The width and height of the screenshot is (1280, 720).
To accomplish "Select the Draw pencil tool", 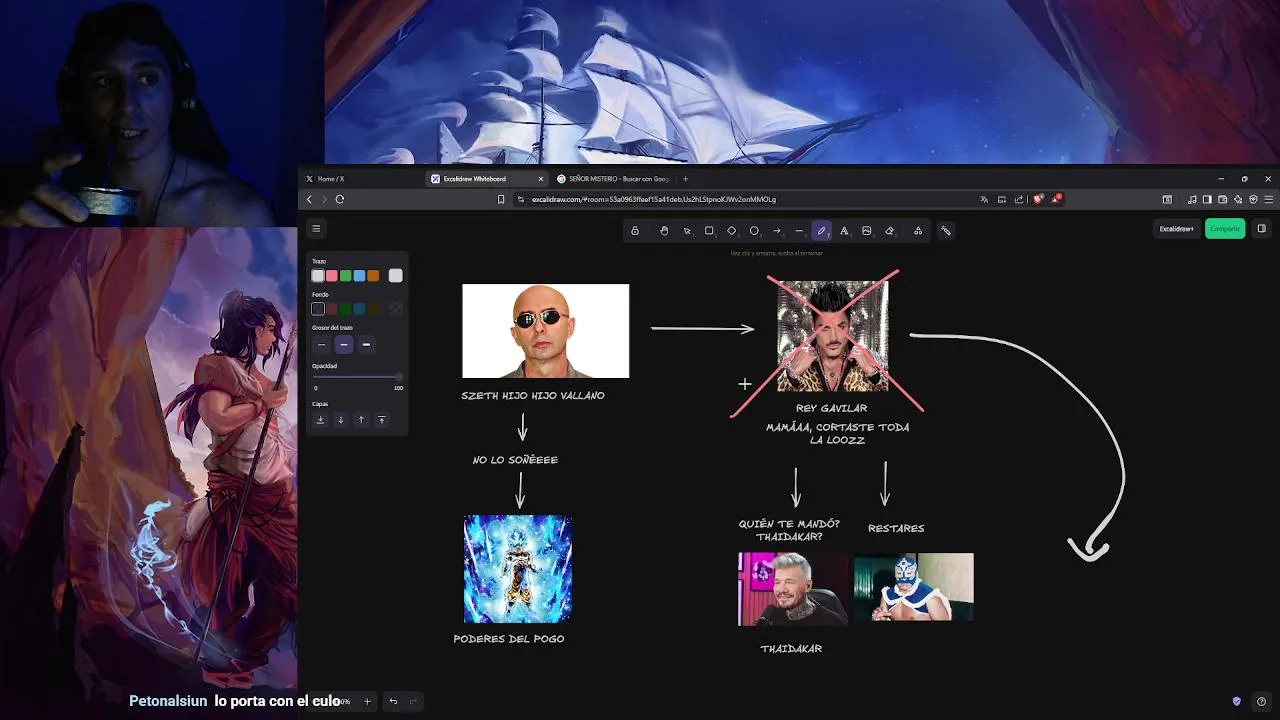I will [x=822, y=231].
